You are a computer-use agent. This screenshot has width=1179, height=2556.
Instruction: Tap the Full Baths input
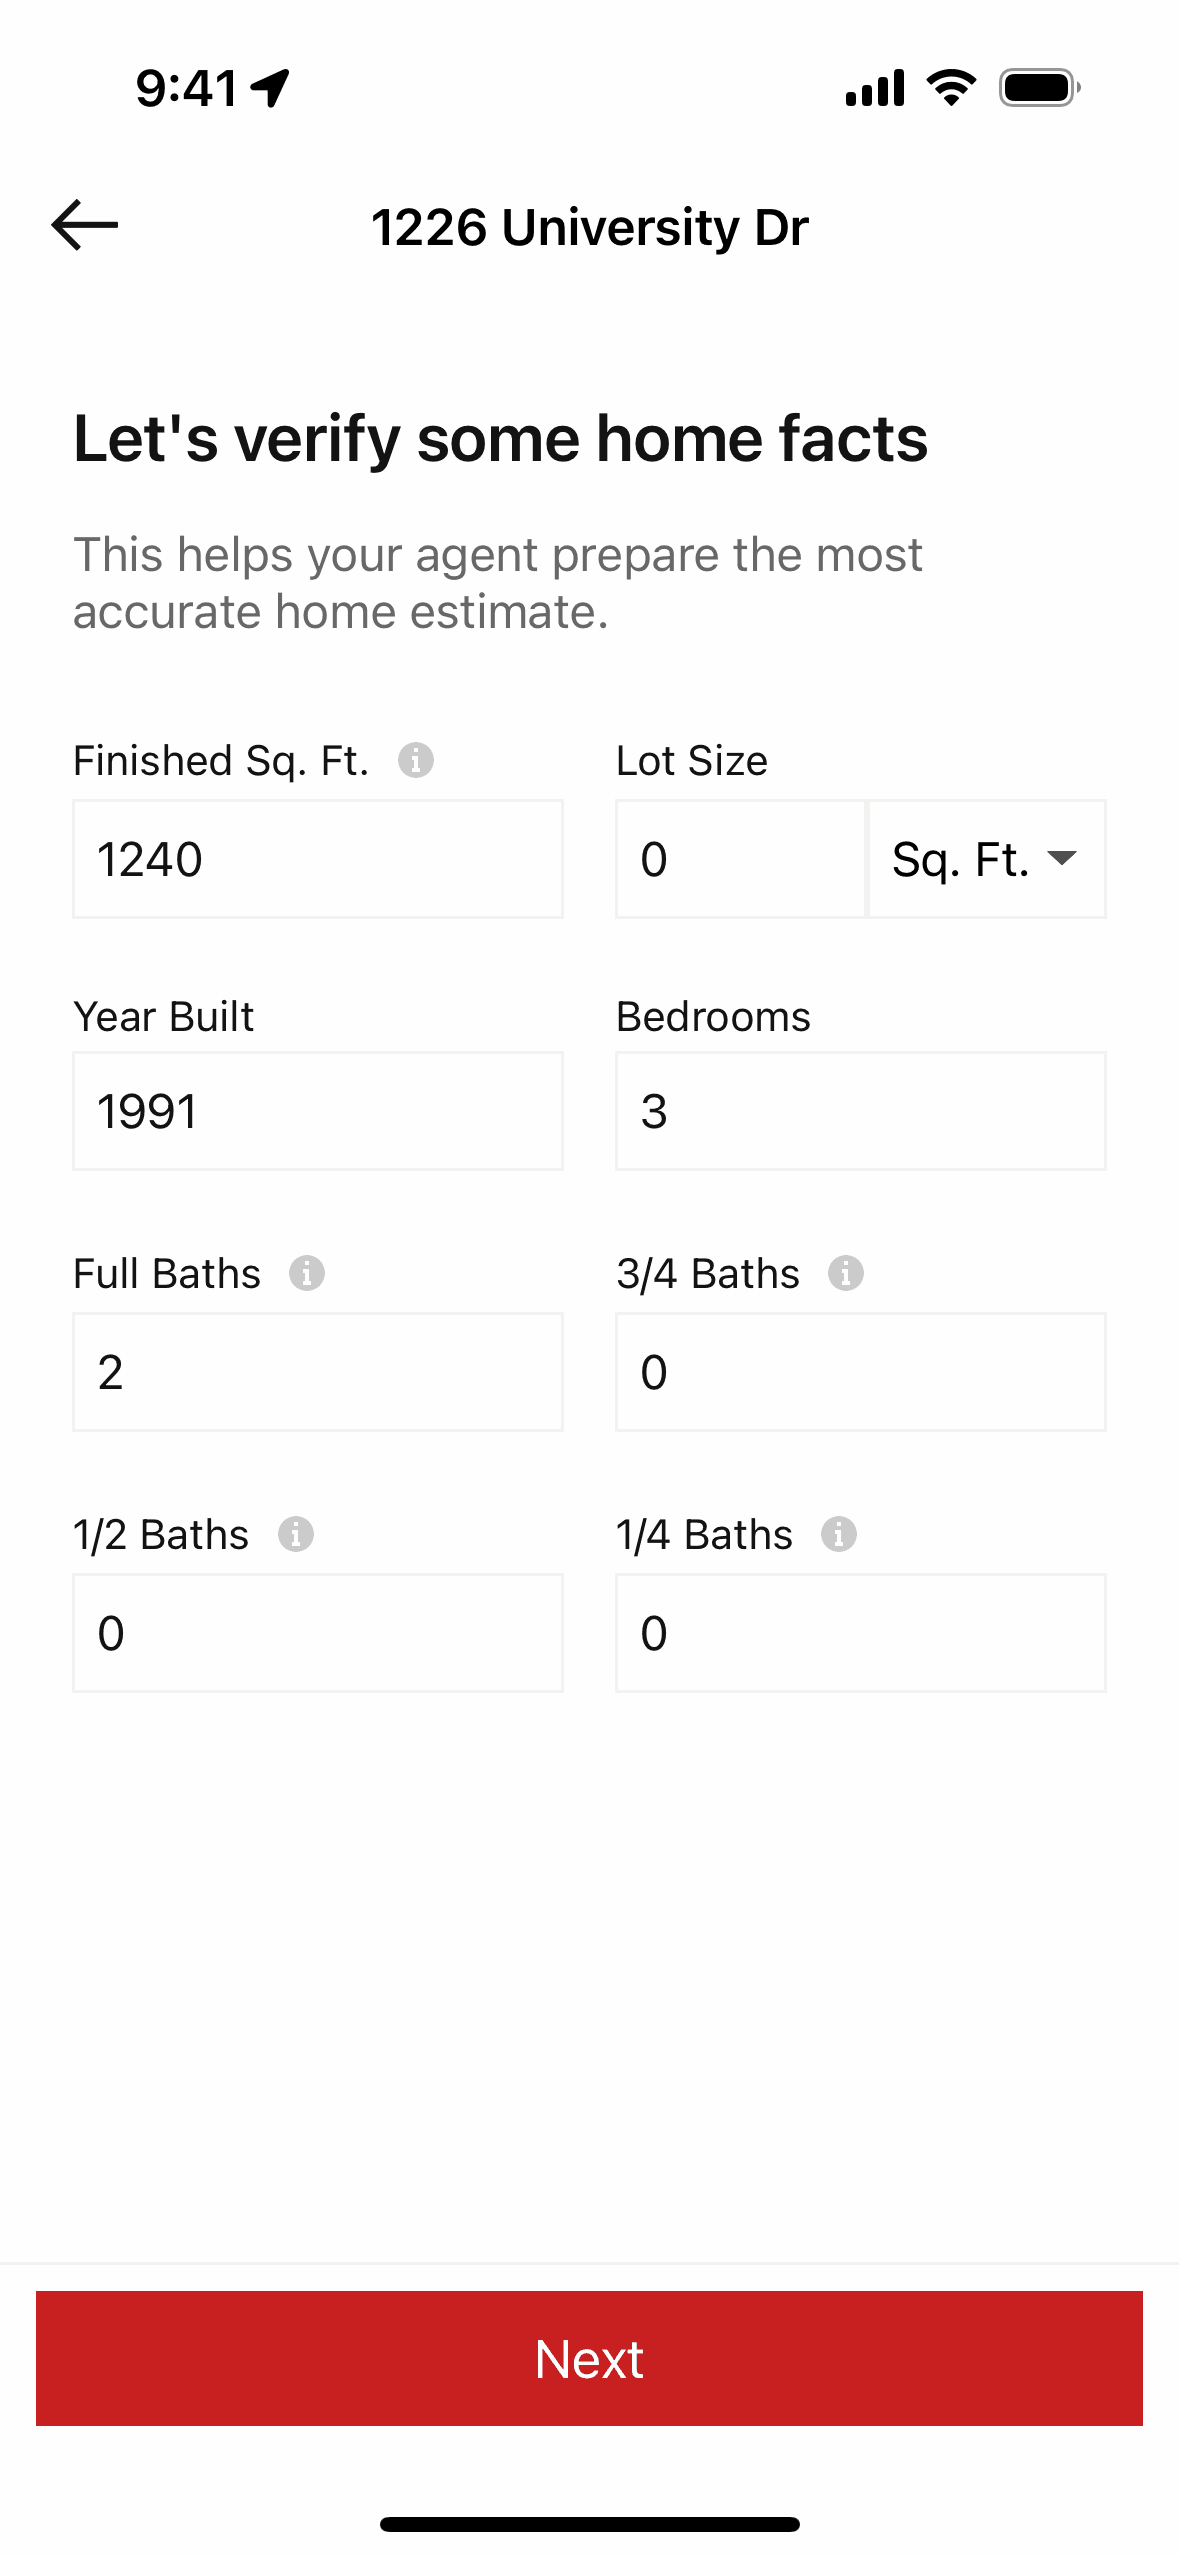click(318, 1372)
